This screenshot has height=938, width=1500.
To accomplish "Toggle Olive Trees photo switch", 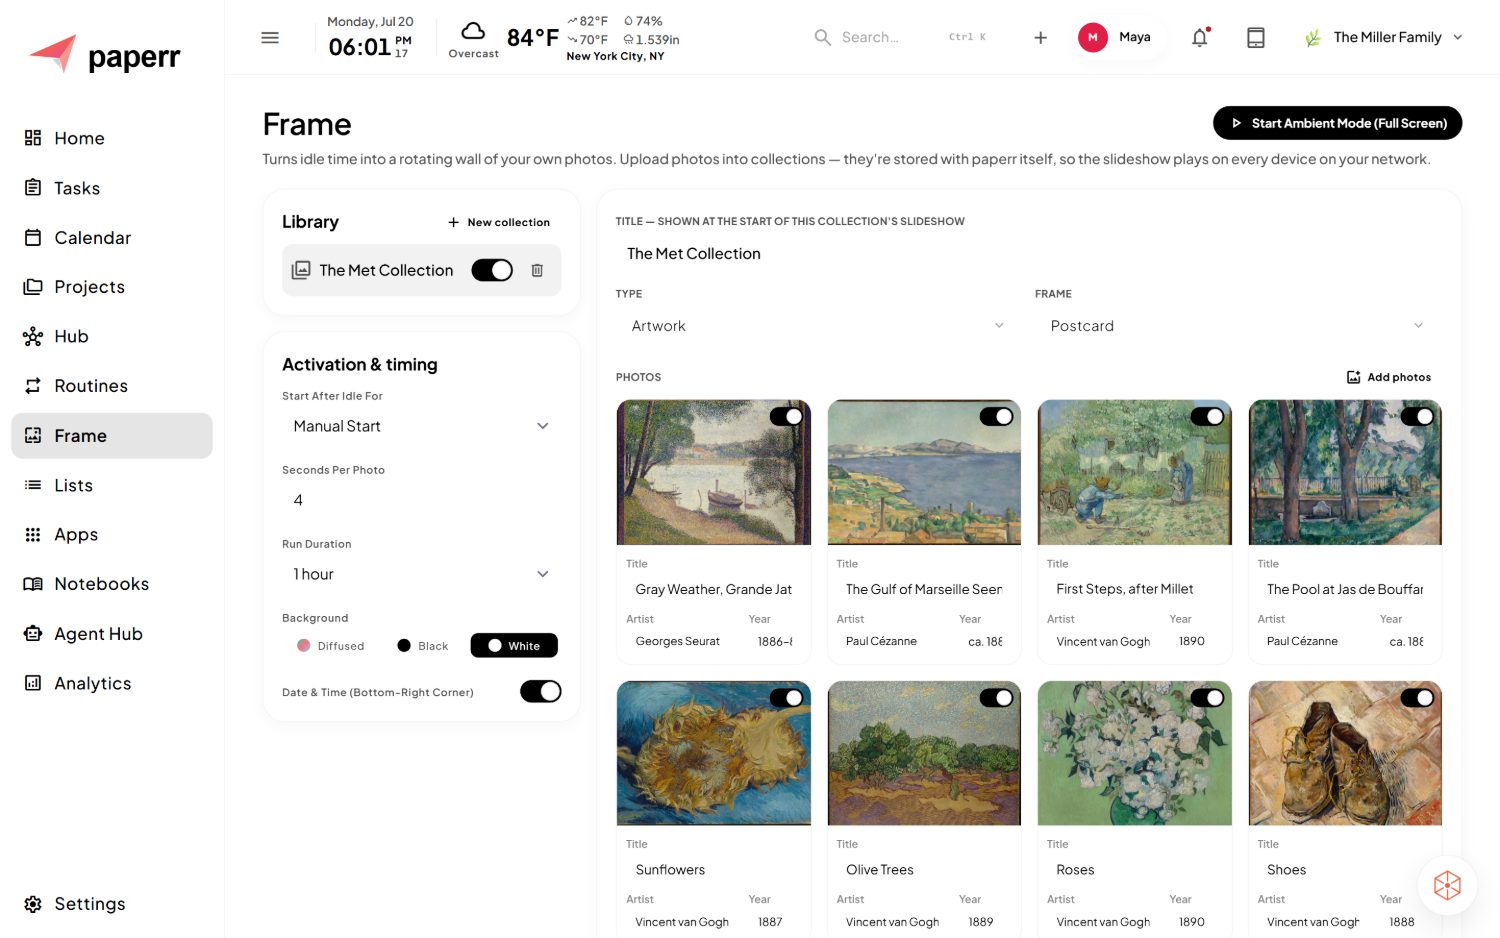I will [x=996, y=697].
